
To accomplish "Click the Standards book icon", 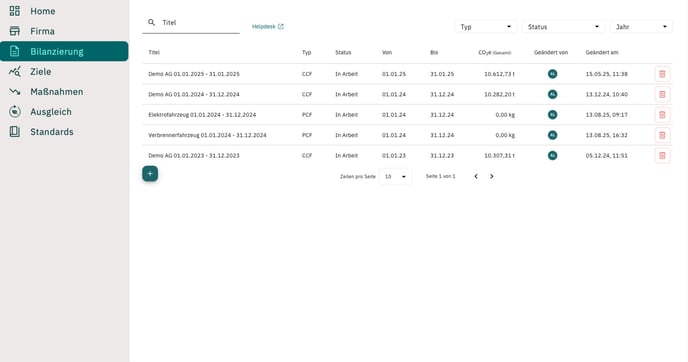I will click(14, 132).
